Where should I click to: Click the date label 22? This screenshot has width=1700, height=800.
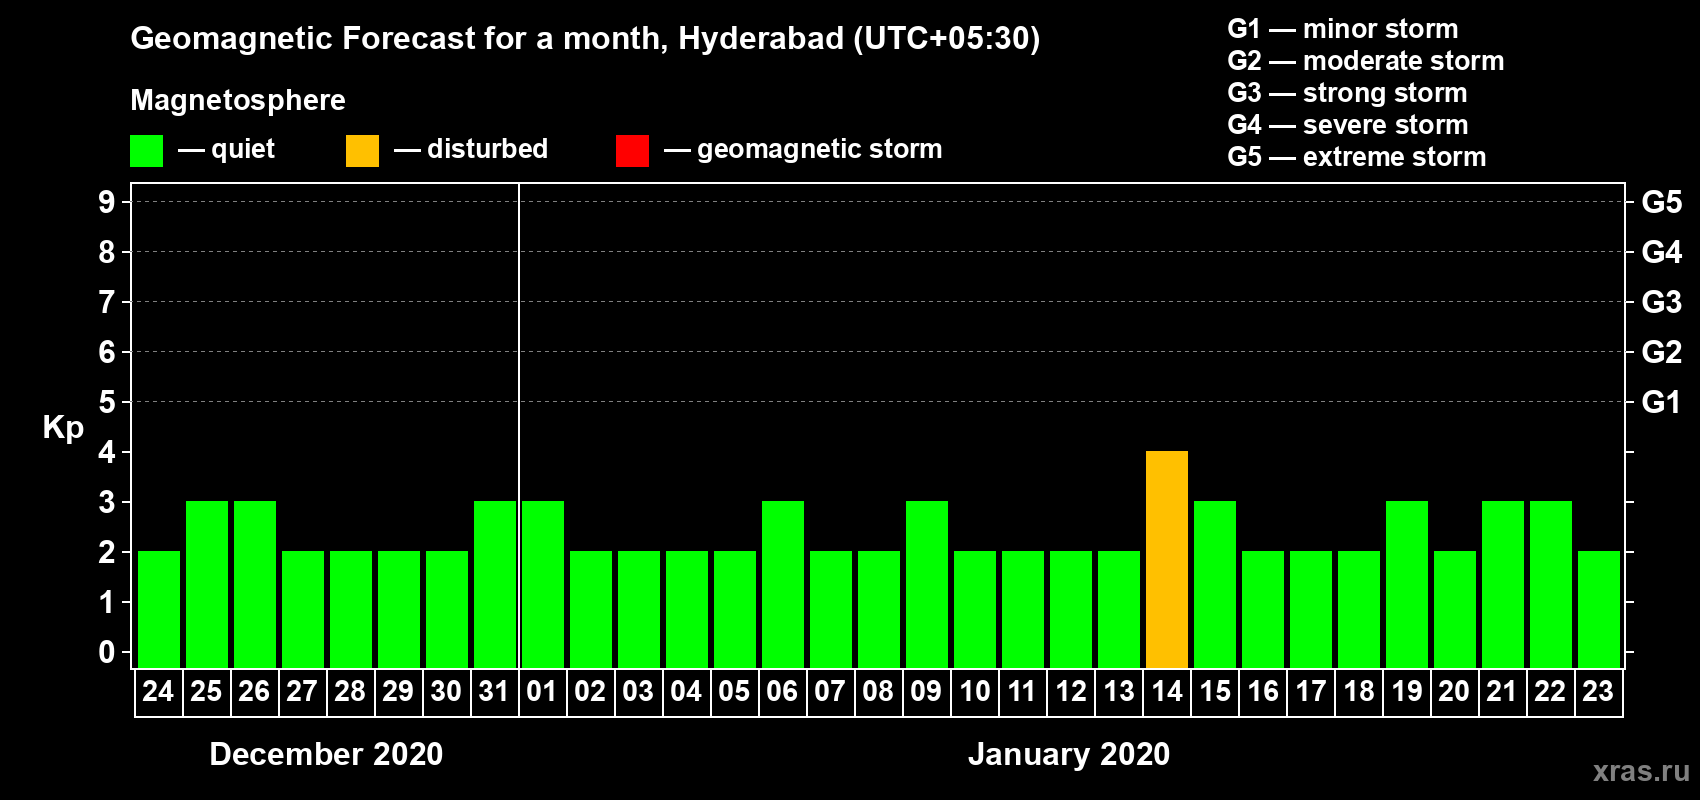tap(1550, 691)
